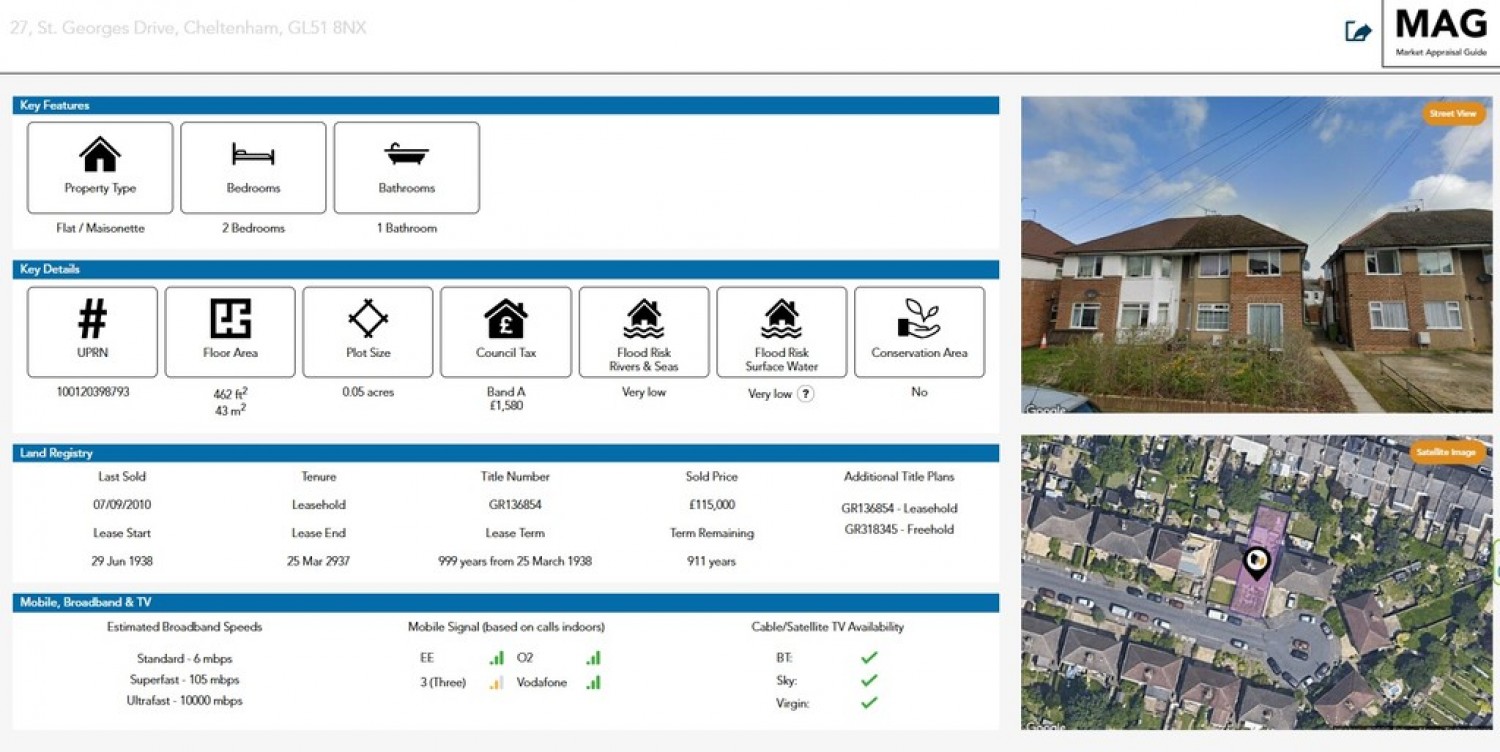This screenshot has height=752, width=1500.
Task: Select the Bedrooms bed icon tile
Action: tap(253, 168)
